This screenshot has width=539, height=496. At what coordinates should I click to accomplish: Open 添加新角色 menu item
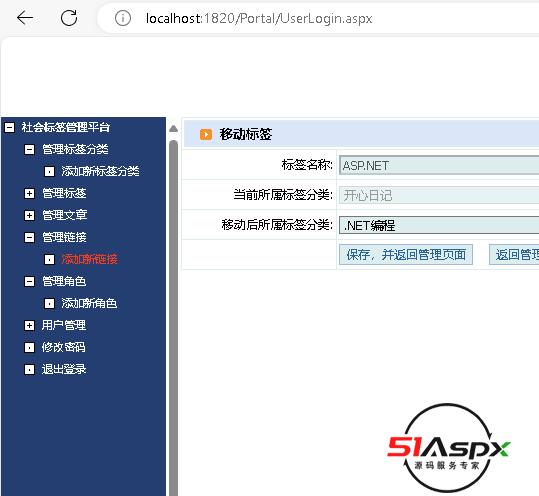point(89,303)
